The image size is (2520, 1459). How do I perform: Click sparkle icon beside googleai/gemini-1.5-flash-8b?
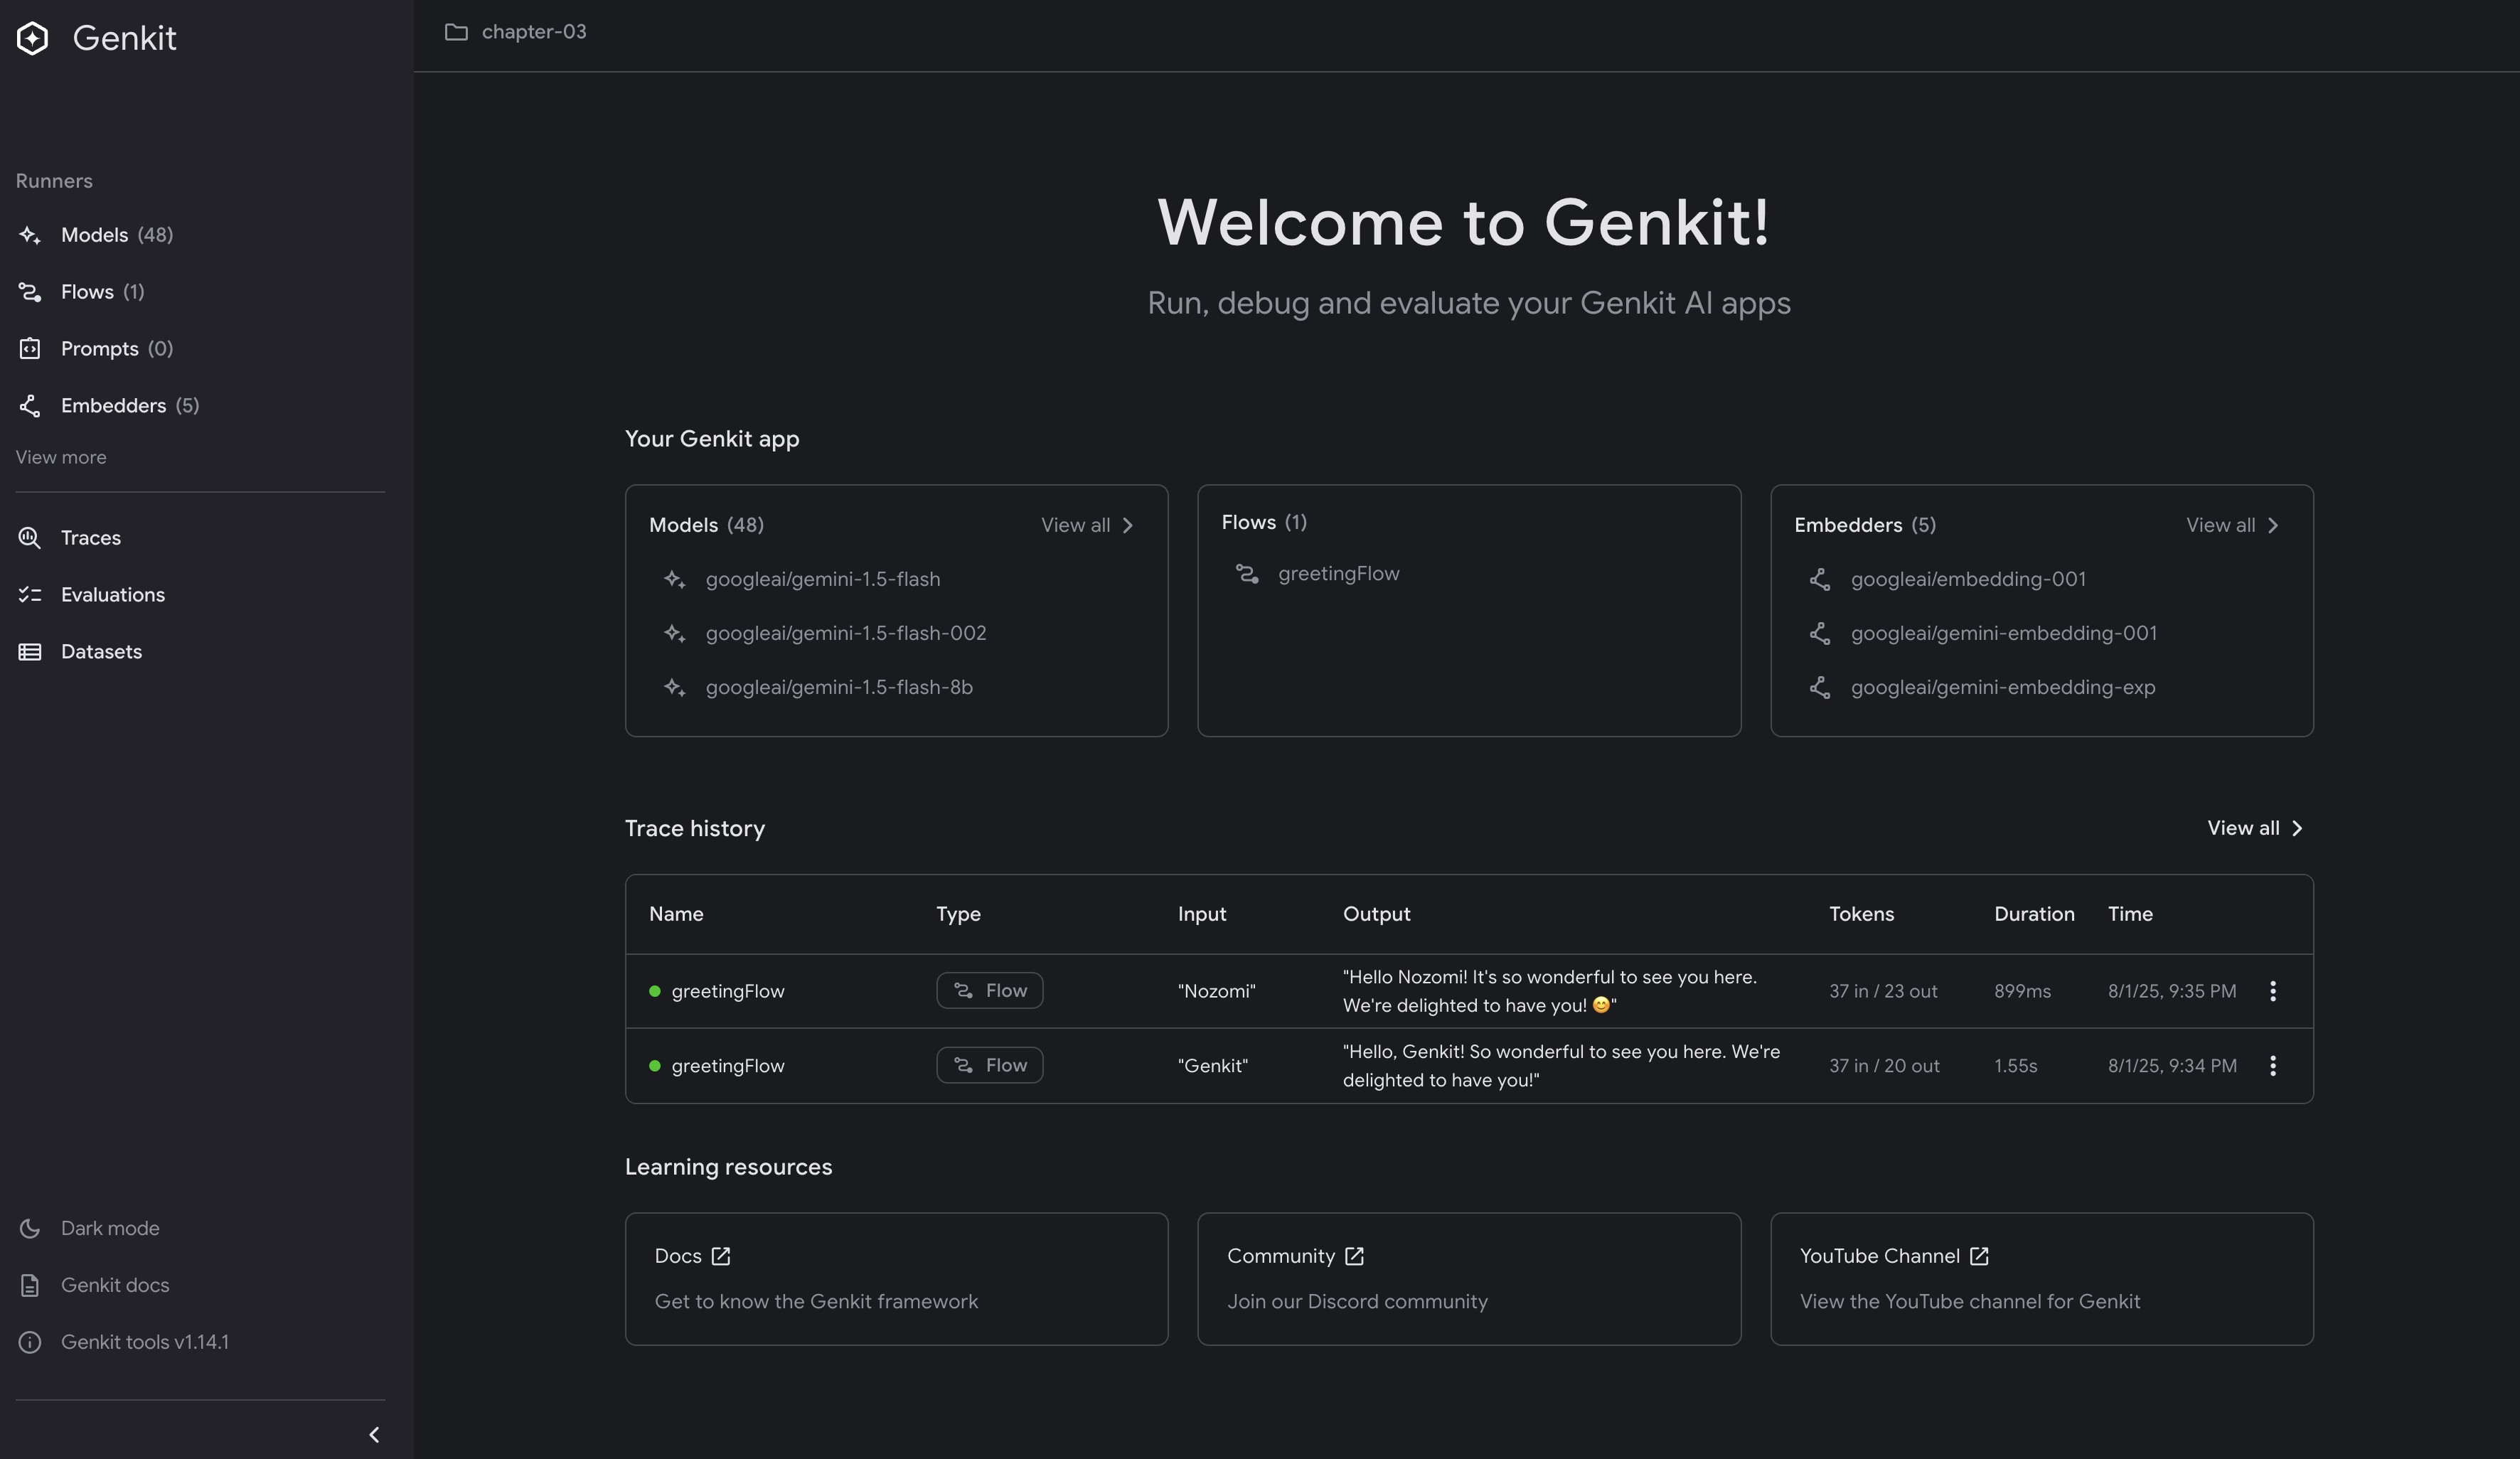(675, 688)
